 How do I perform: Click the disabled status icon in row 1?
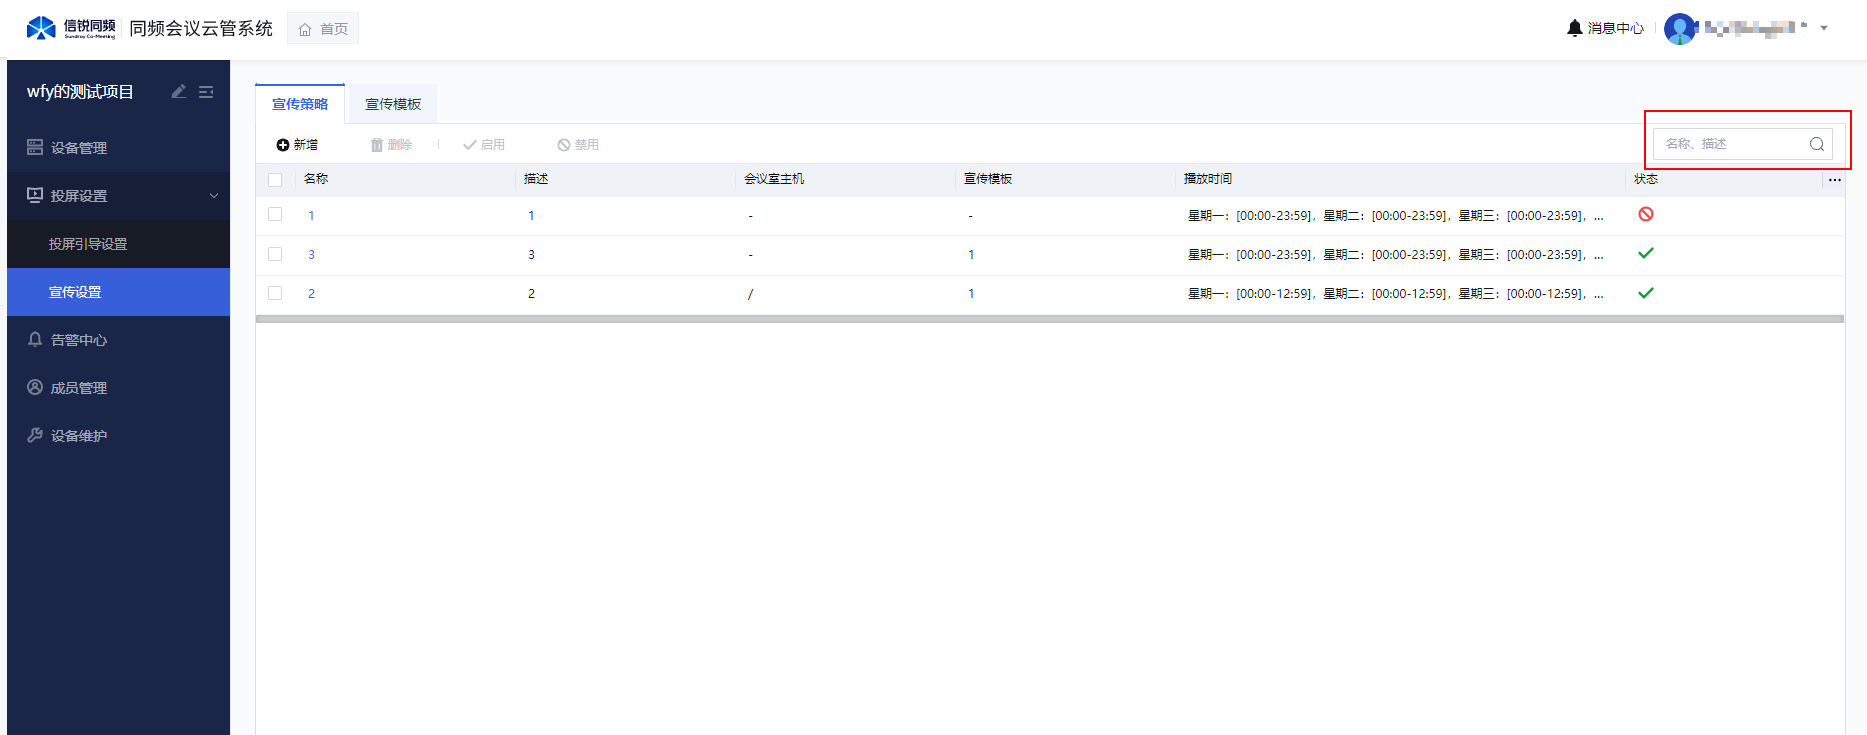click(x=1645, y=215)
